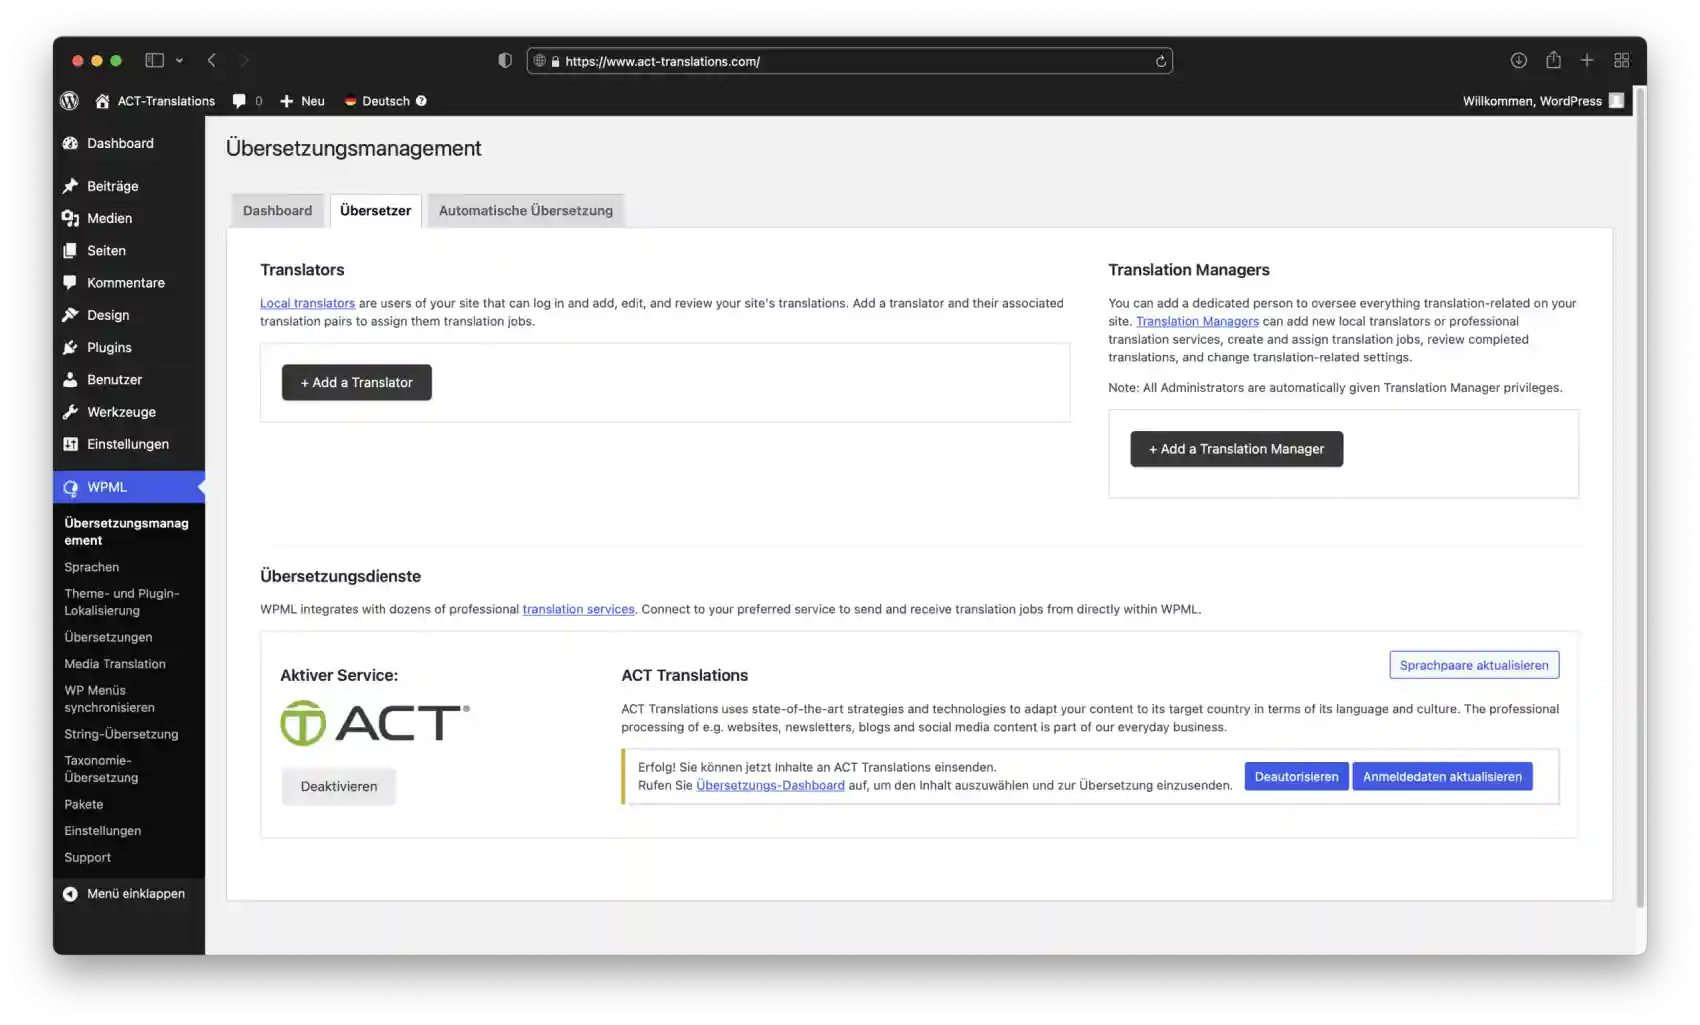Click the Plugins plug icon

(x=70, y=348)
